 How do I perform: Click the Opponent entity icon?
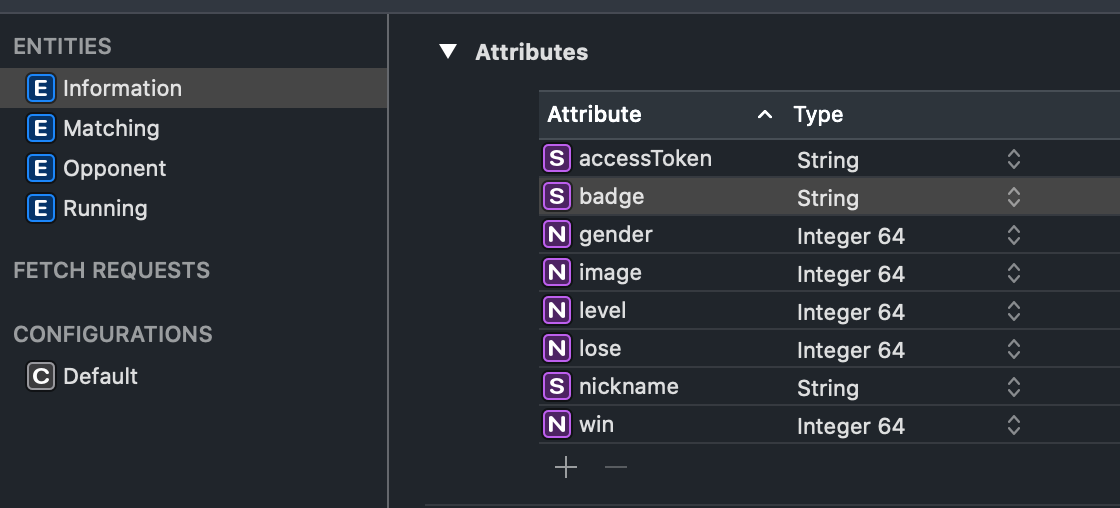(41, 168)
